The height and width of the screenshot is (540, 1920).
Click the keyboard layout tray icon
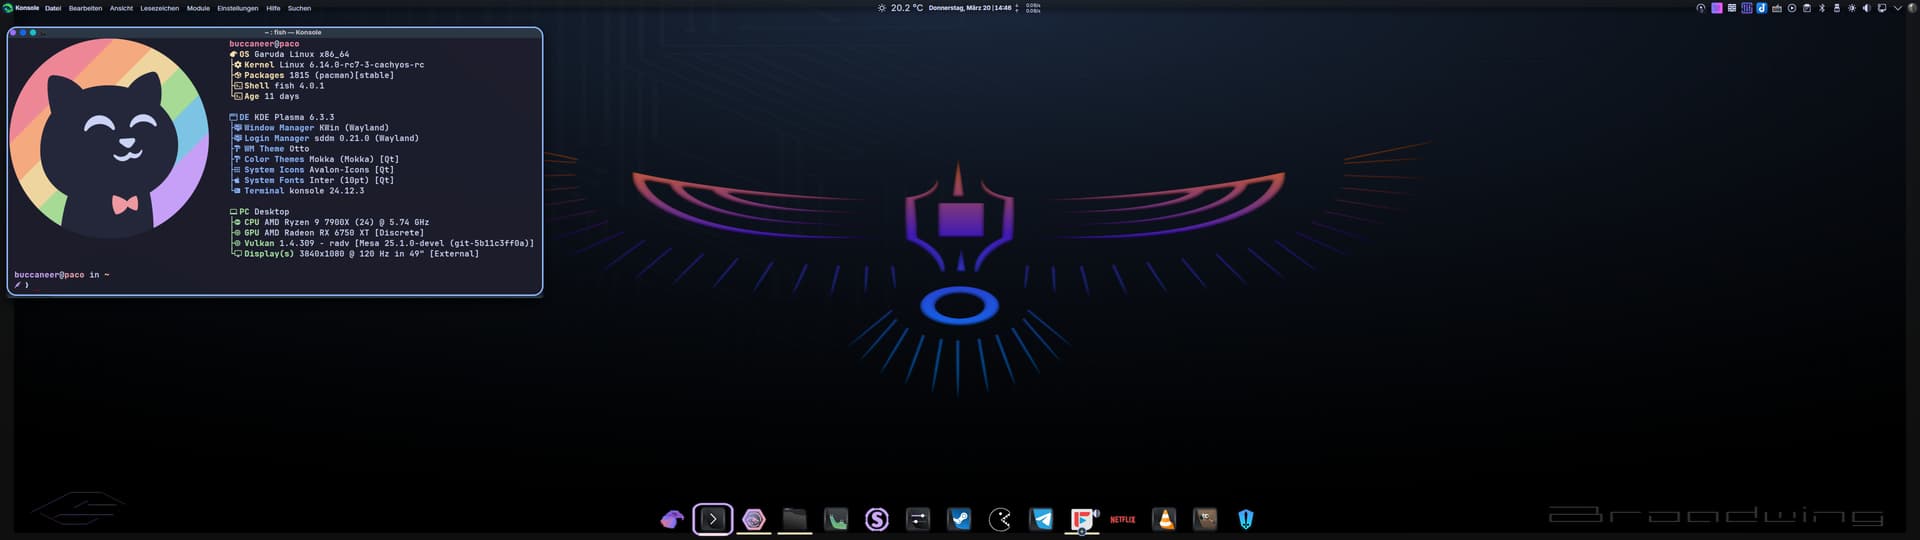click(1777, 8)
